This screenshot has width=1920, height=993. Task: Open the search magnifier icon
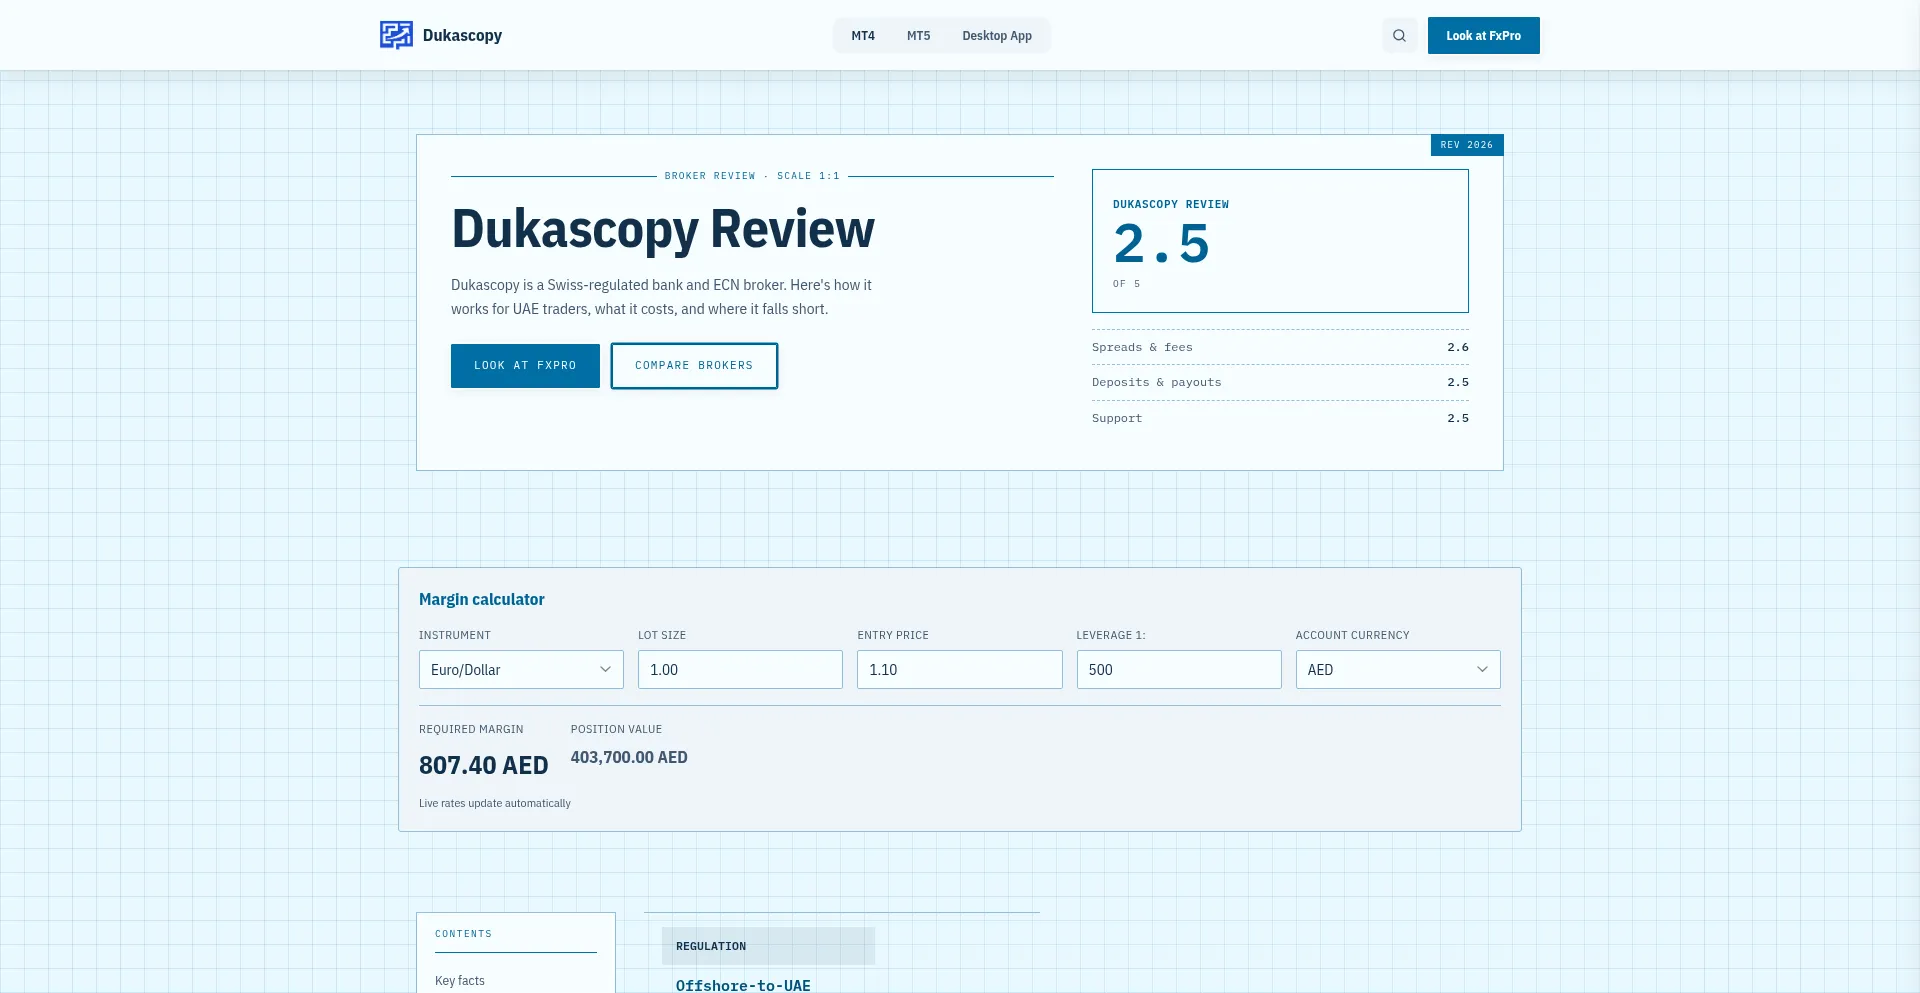[x=1399, y=36]
